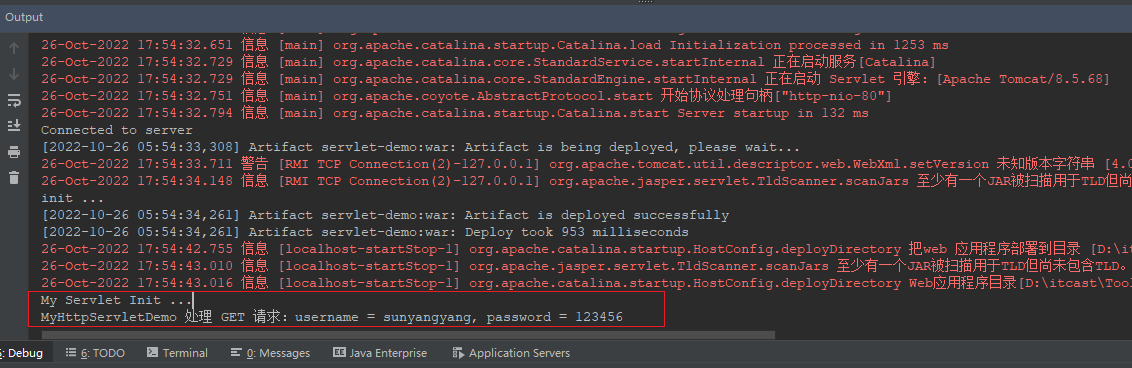Open the Java Enterprise tool window
Screen dimensions: 1132x368
[x=380, y=353]
